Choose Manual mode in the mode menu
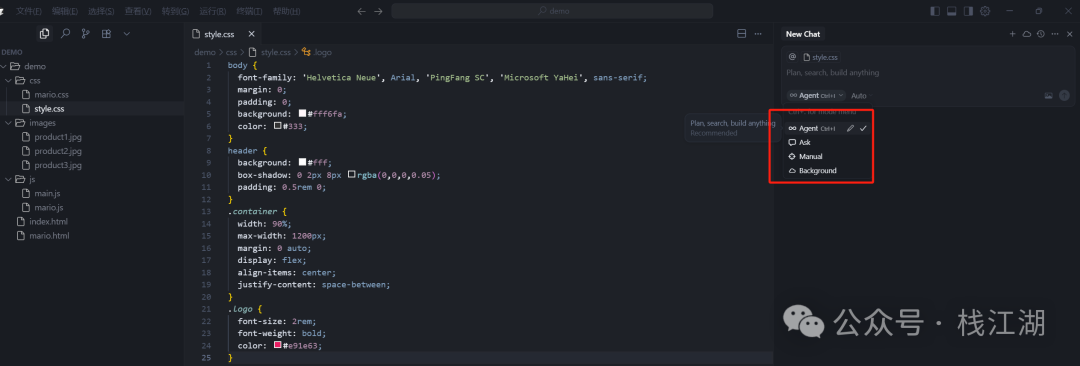Viewport: 1080px width, 366px height. click(827, 156)
